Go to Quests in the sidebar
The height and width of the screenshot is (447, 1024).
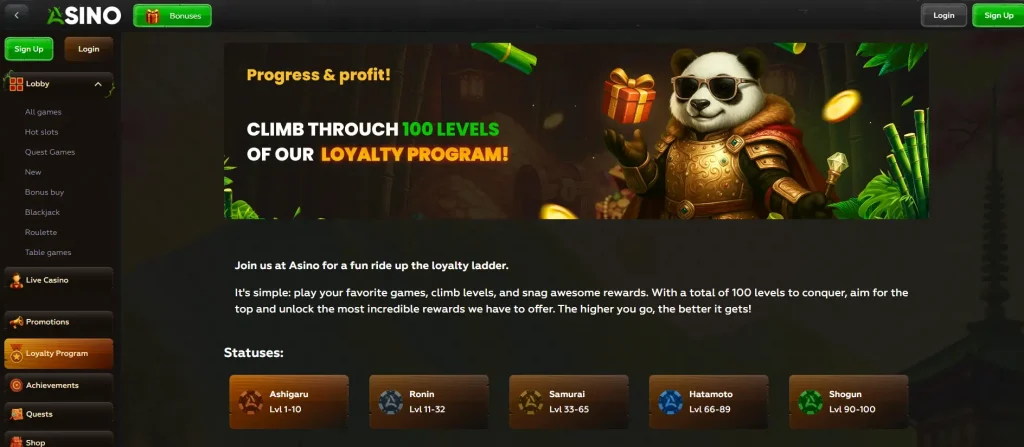pos(59,414)
